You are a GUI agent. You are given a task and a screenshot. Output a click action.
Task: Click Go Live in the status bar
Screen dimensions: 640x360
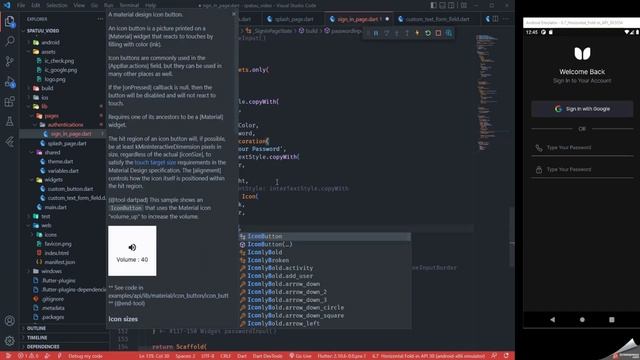coord(300,356)
